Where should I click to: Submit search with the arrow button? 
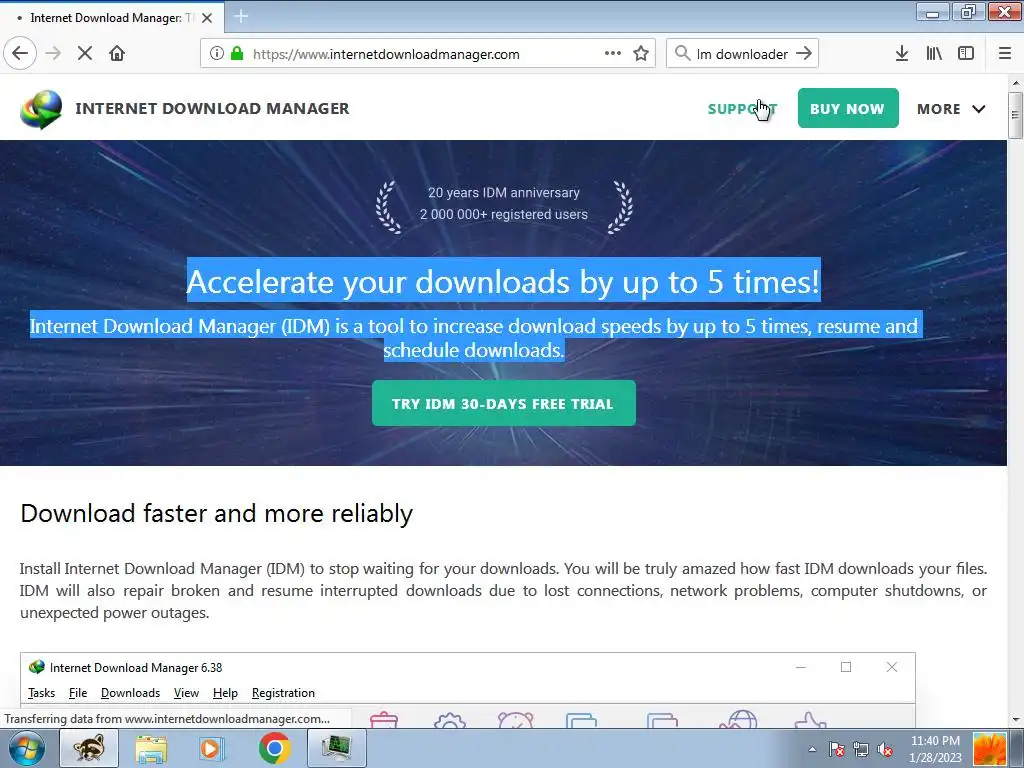pyautogui.click(x=804, y=54)
